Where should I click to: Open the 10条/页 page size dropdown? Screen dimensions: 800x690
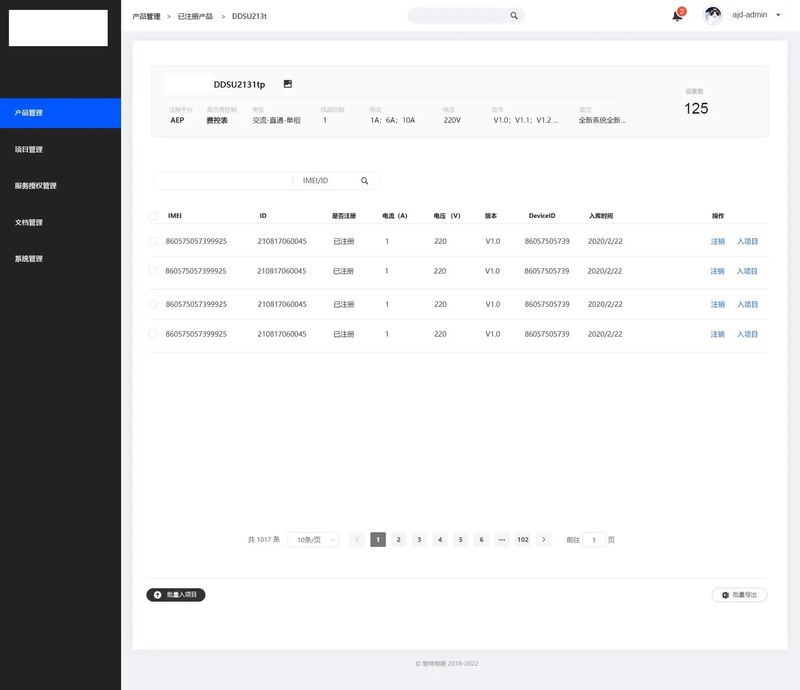click(x=313, y=539)
